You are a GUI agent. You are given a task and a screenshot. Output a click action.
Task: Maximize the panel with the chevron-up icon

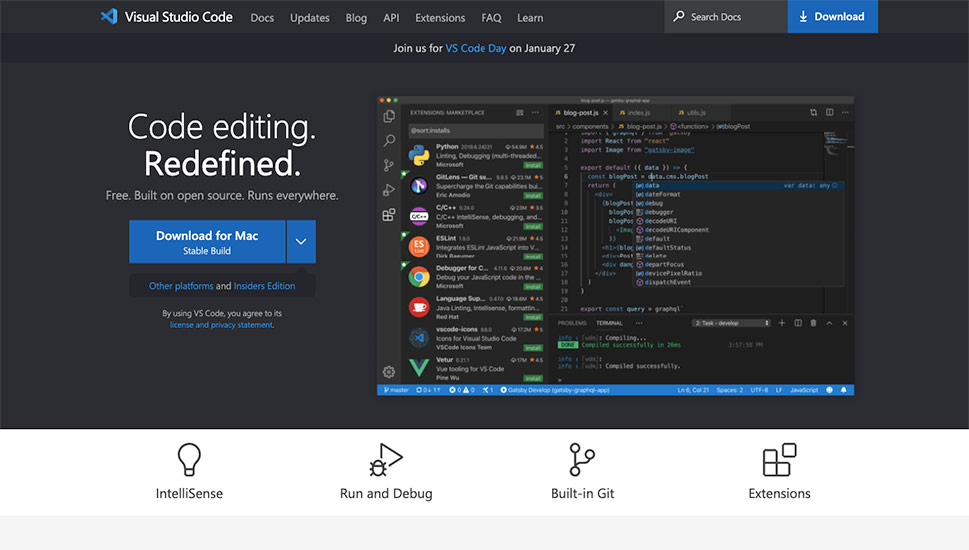[x=829, y=323]
